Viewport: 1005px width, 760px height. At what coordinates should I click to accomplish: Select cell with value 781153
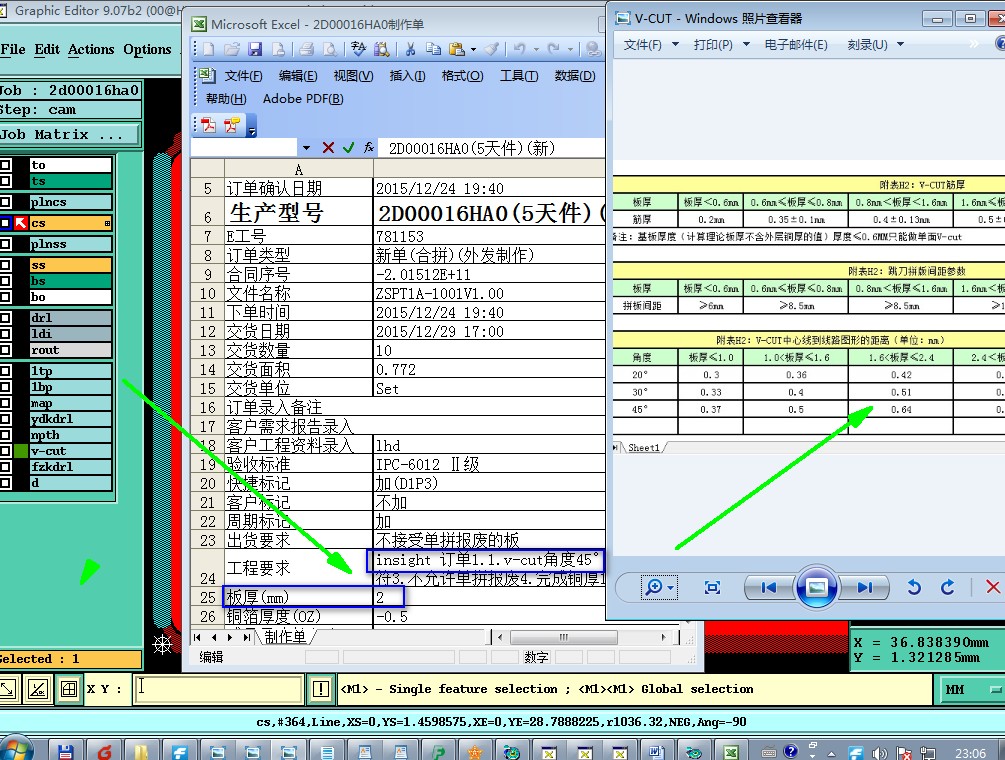coord(488,236)
